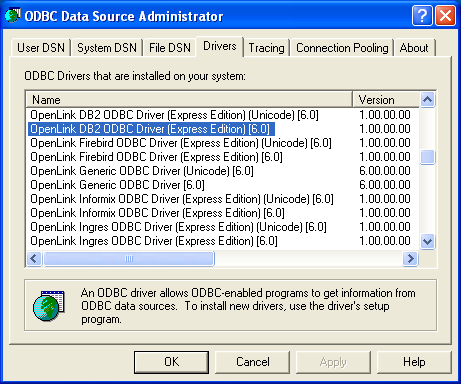Viewport: 461px width, 384px height.
Task: Select OpenLink Ingres ODBC Driver (Express Edition) [6.0]
Action: pyautogui.click(x=154, y=241)
